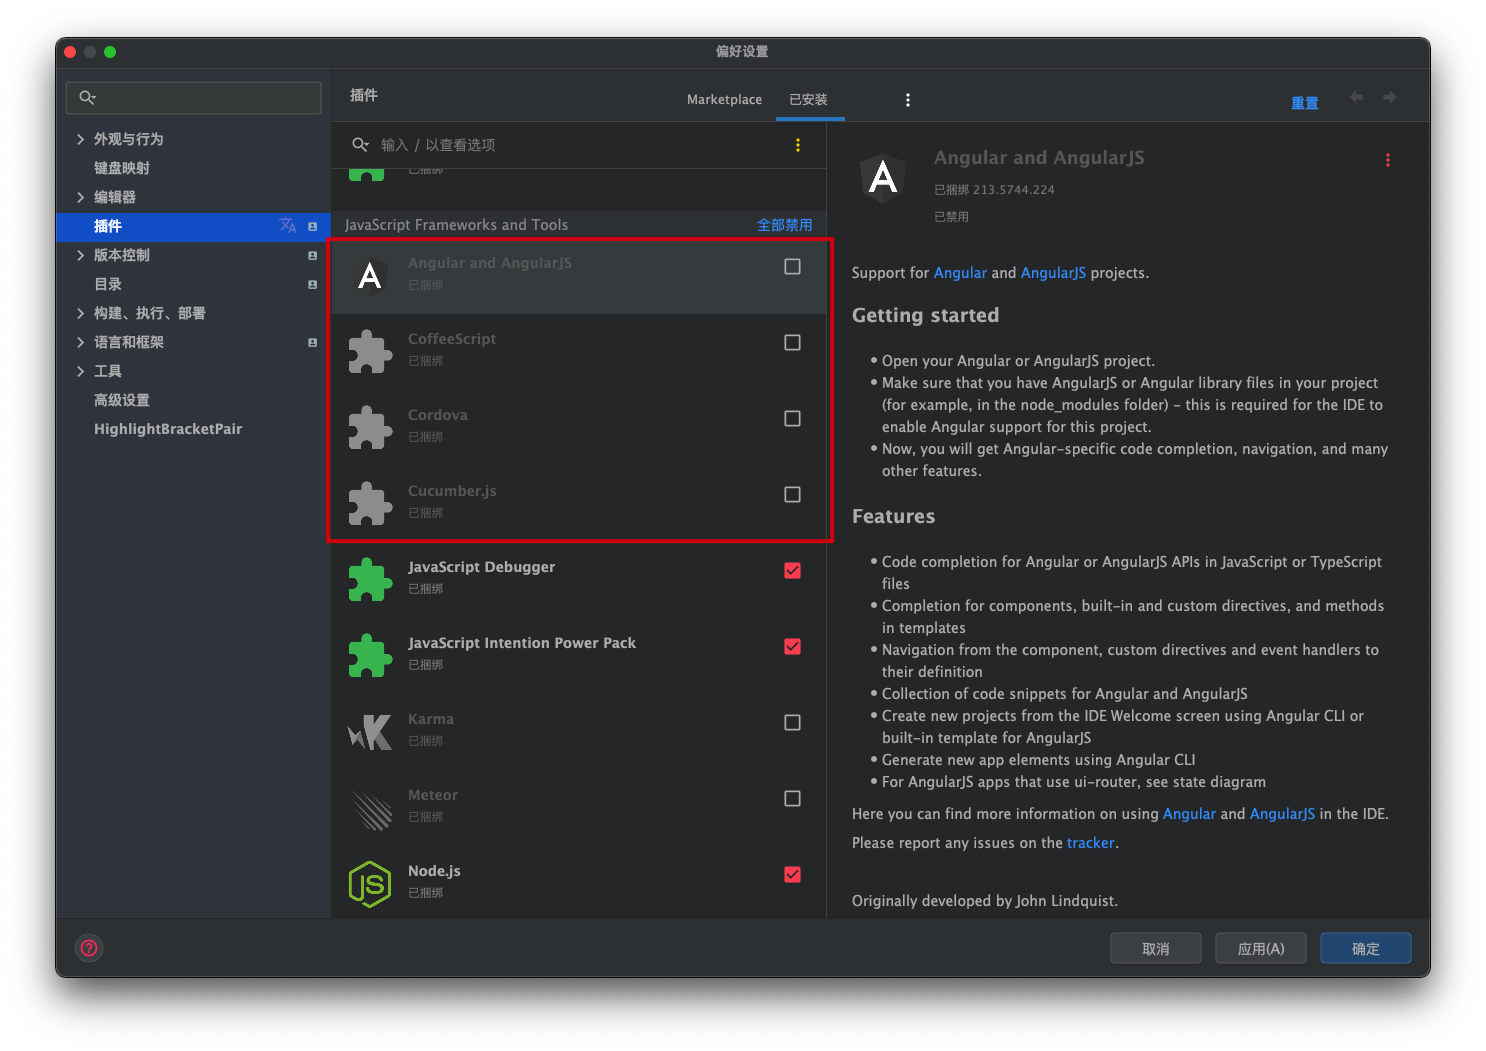Click the Angular and AngularJS plugin icon in list

[370, 276]
